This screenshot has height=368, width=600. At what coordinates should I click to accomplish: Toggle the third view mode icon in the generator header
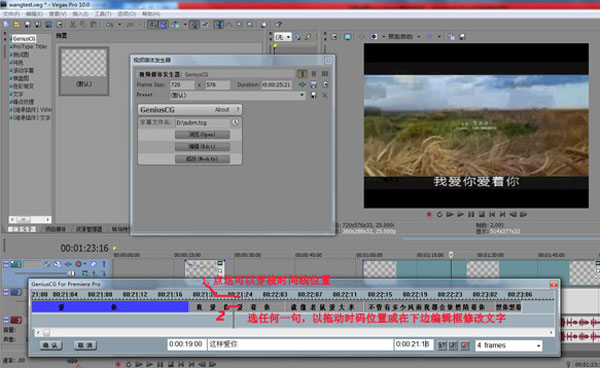click(325, 74)
